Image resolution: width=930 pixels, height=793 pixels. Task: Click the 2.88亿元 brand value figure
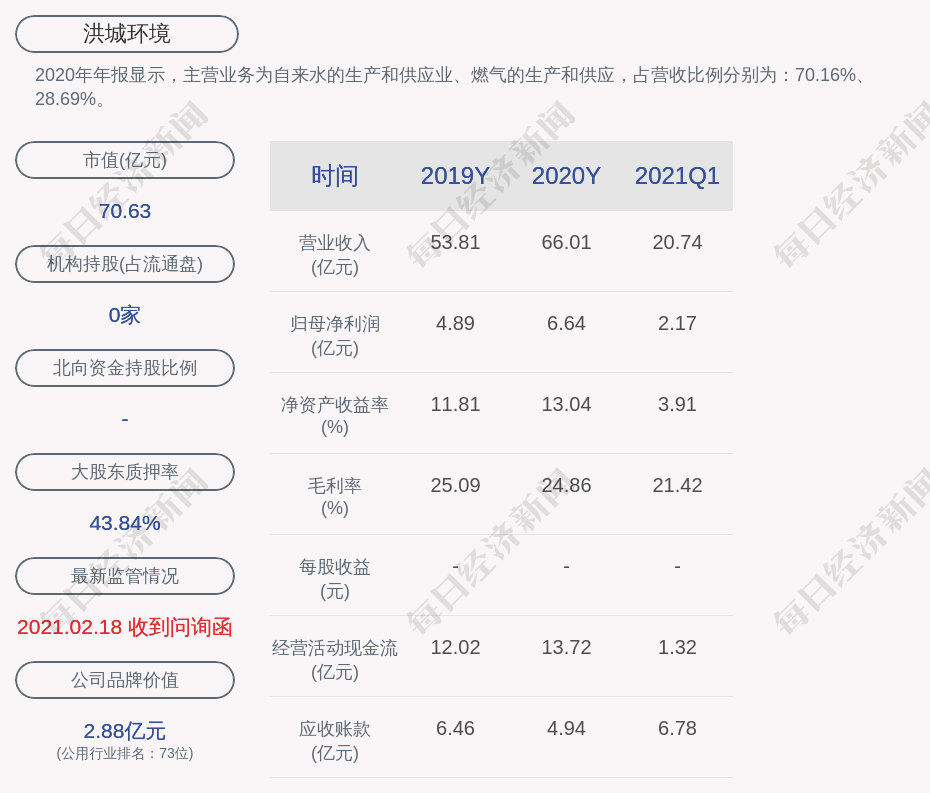pyautogui.click(x=125, y=731)
